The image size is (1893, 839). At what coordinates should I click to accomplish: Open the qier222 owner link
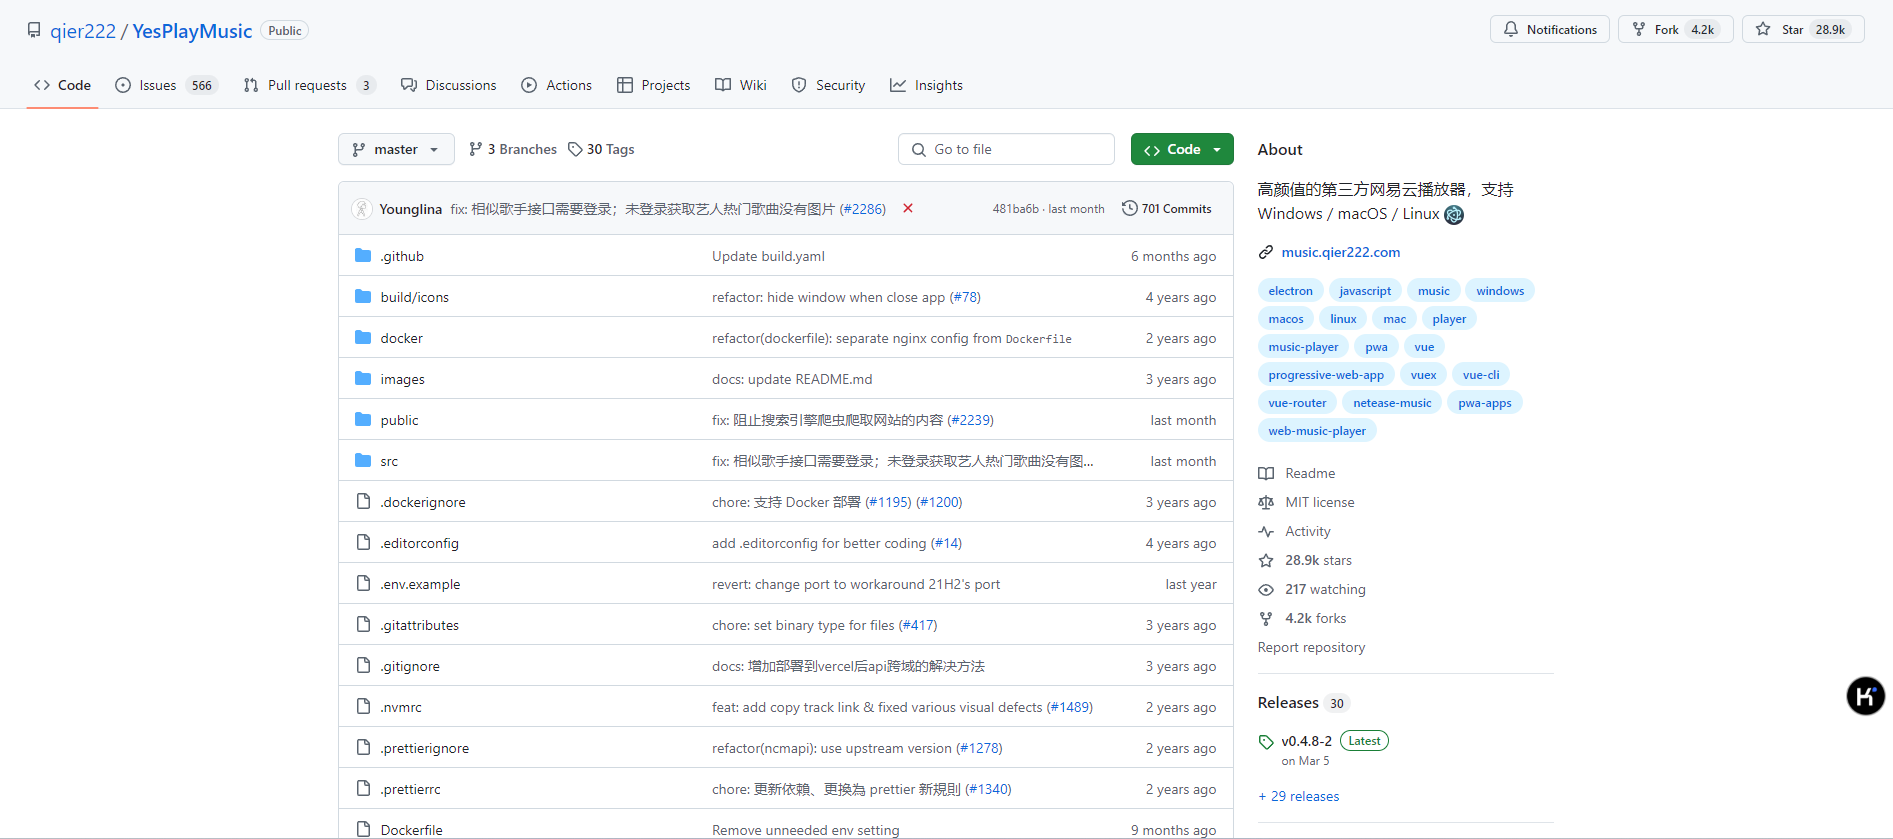(x=83, y=31)
